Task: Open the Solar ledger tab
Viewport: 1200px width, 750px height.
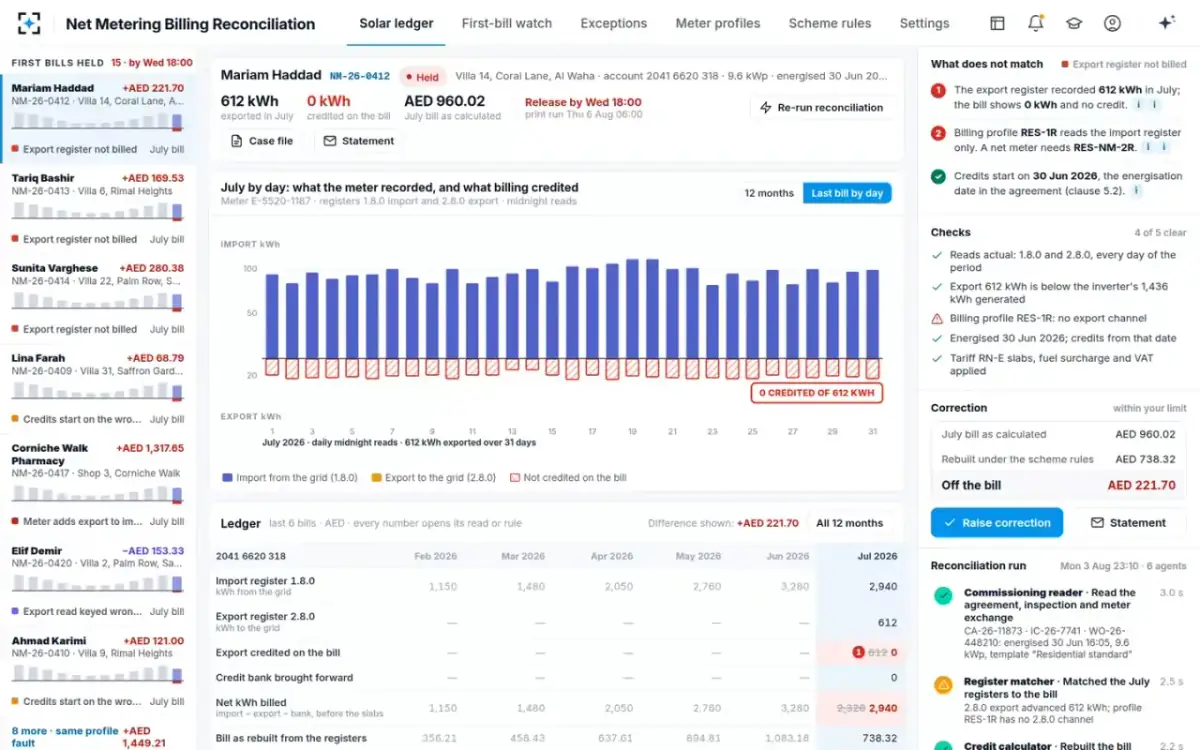Action: coord(397,23)
